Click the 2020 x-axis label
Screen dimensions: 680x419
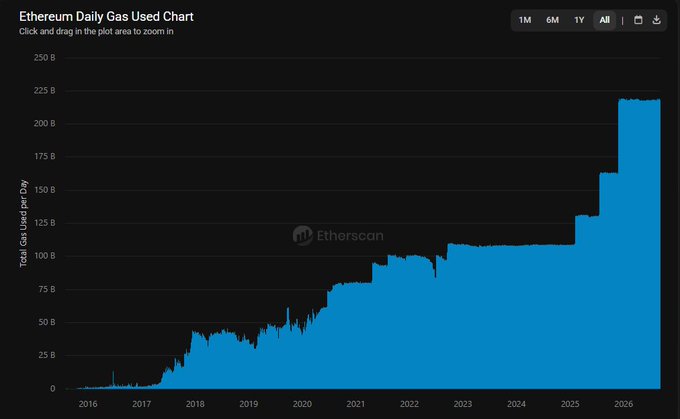coord(302,404)
